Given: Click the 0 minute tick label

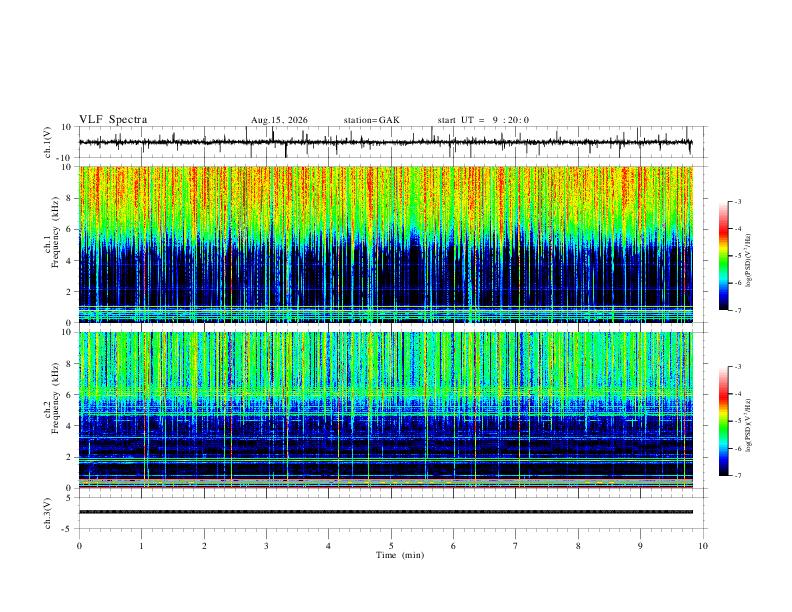Looking at the screenshot, I should click(x=79, y=546).
